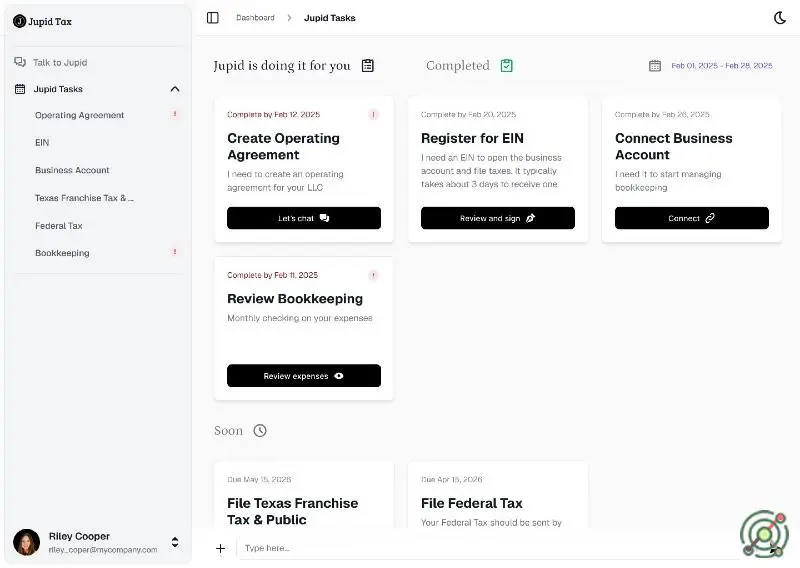Click the Jupid Tax logo
Screen dimensions: 800x568
coord(42,21)
